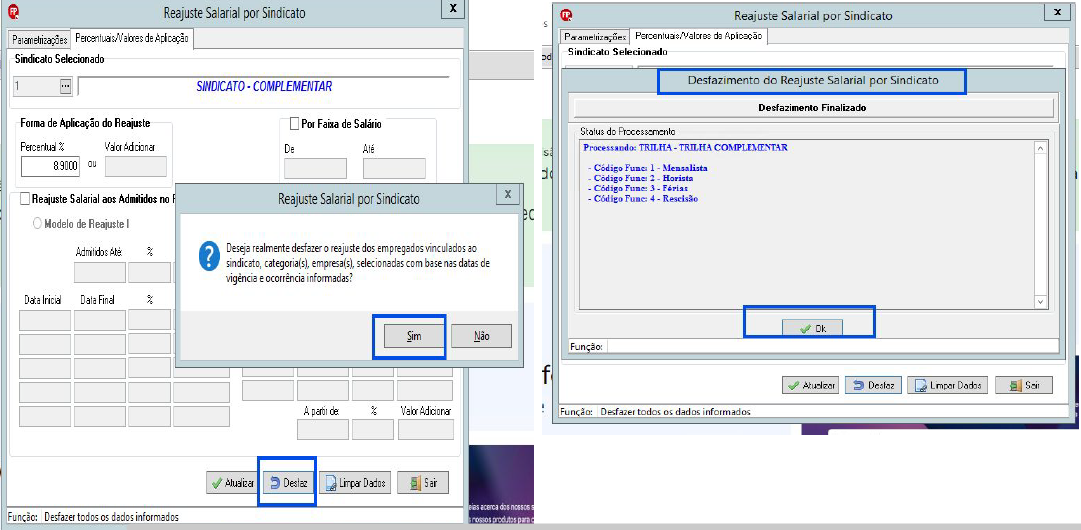Select text 'Código Func: 3 - Férias'
Image resolution: width=1081 pixels, height=530 pixels.
click(x=640, y=188)
